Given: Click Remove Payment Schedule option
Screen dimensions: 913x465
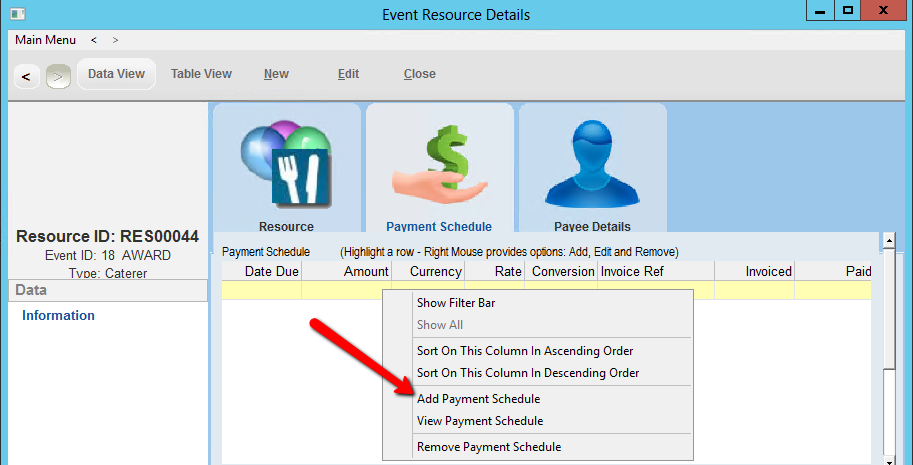Looking at the screenshot, I should coord(489,447).
